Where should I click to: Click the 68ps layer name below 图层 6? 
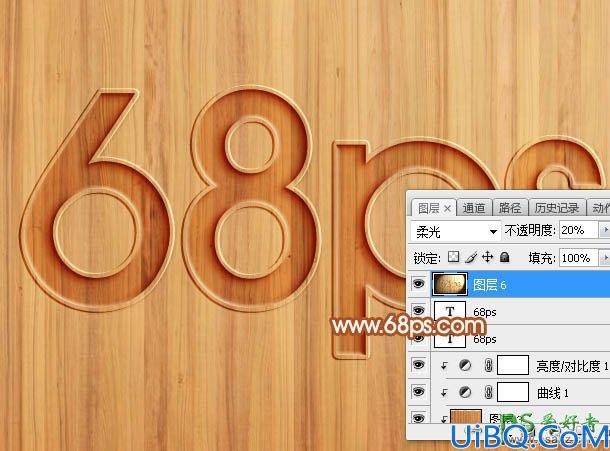click(485, 312)
